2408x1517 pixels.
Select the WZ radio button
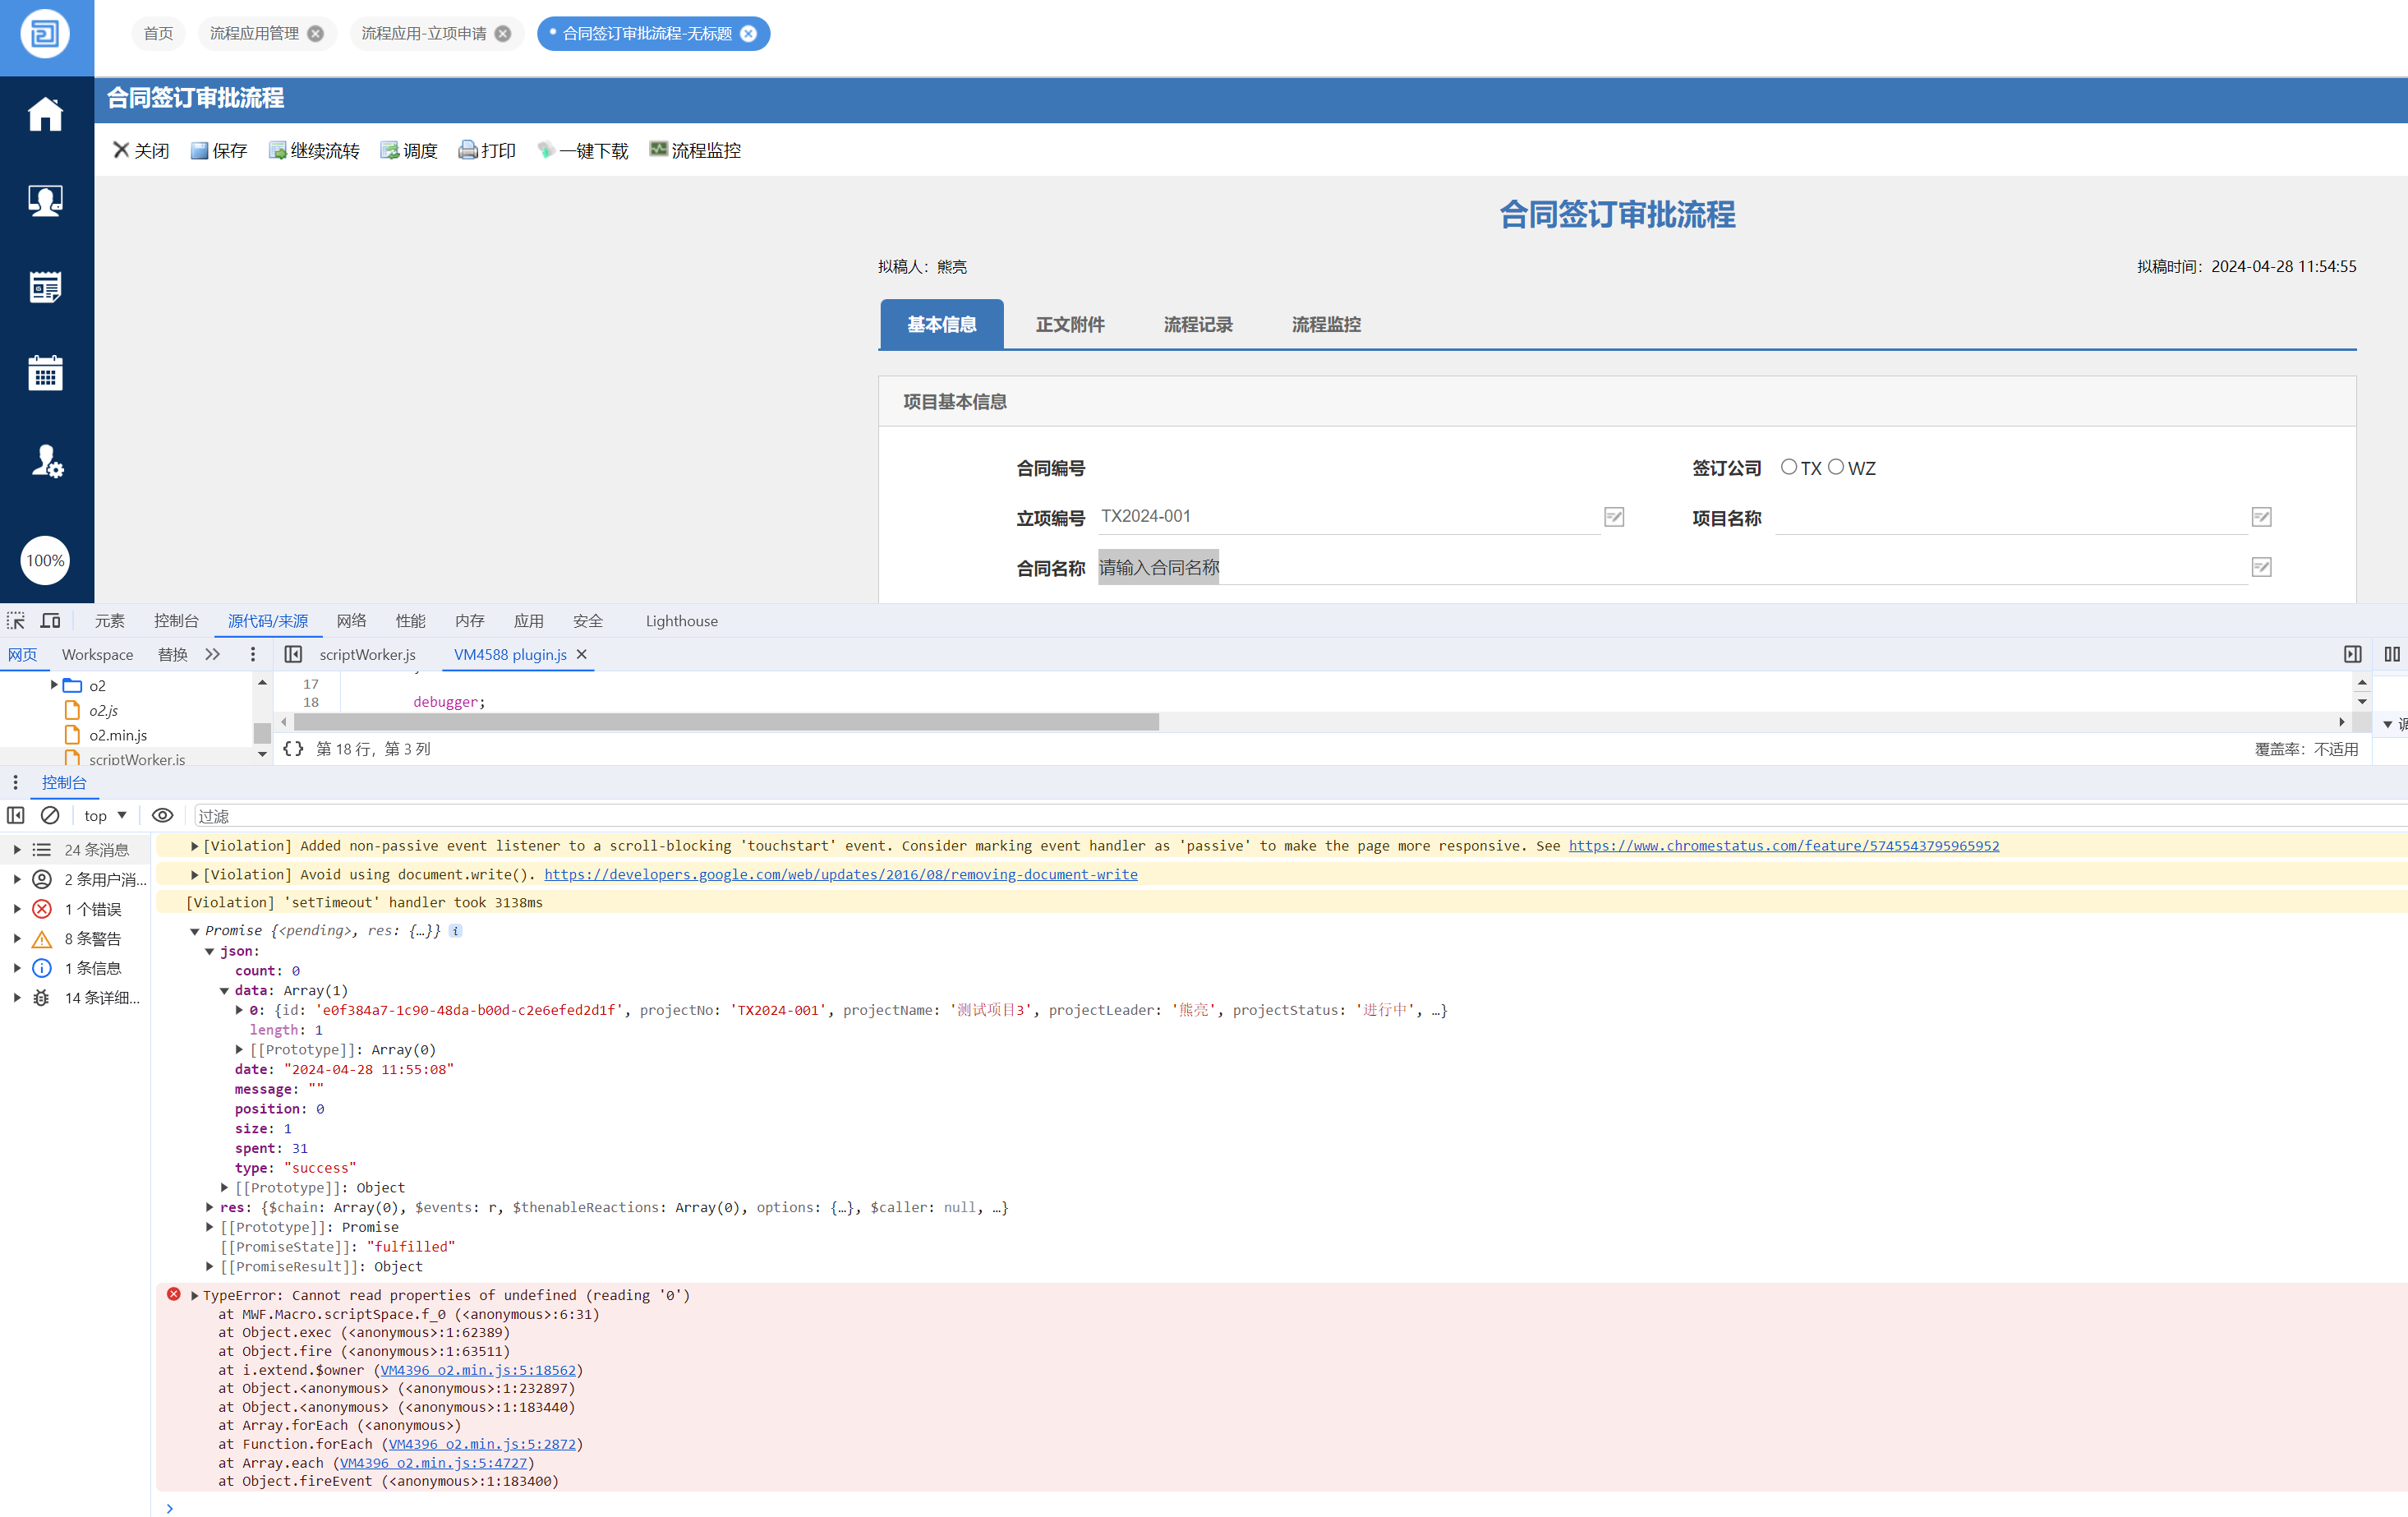tap(1835, 467)
